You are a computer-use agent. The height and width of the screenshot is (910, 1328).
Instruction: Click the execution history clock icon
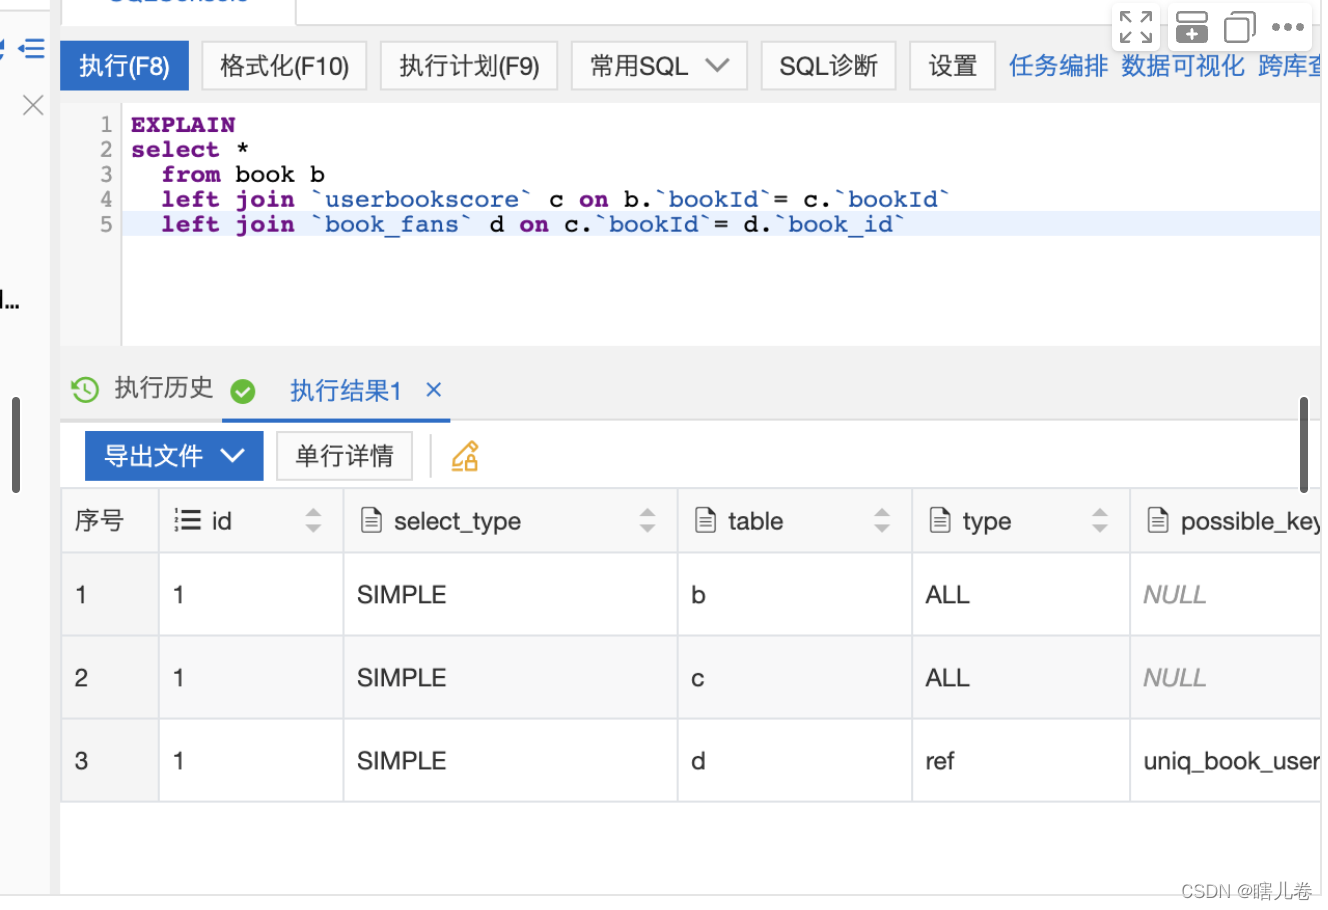(x=85, y=389)
